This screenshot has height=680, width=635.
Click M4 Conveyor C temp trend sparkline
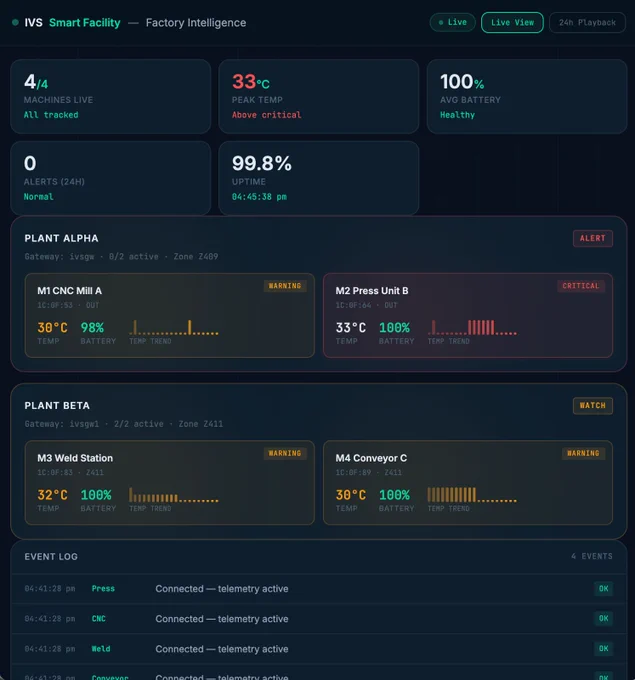[472, 495]
